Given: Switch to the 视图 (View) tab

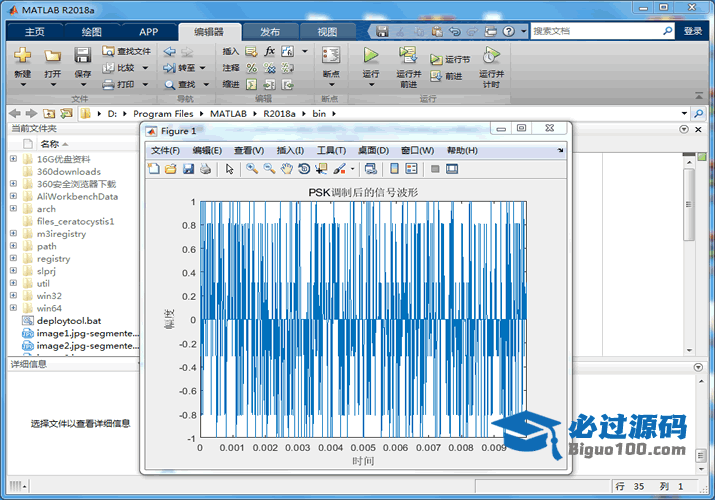Looking at the screenshot, I should [327, 32].
